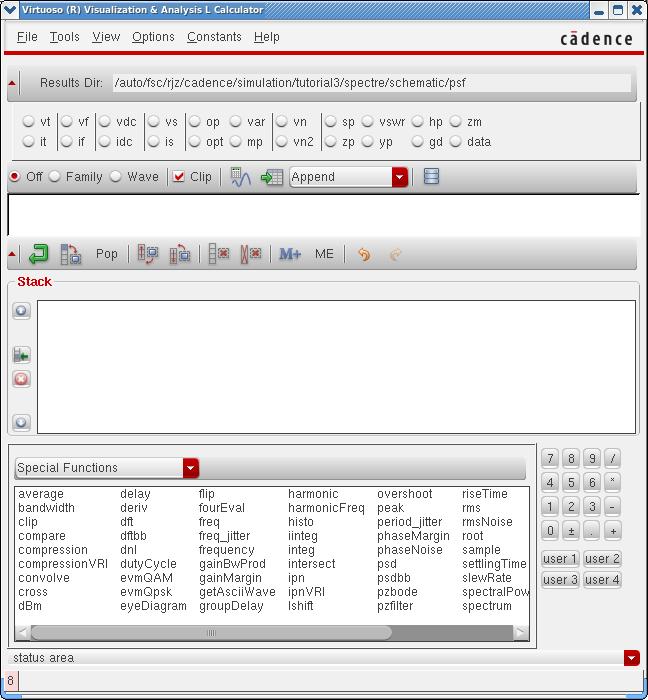This screenshot has width=648, height=700.
Task: Click in the expression buffer field
Action: point(324,215)
